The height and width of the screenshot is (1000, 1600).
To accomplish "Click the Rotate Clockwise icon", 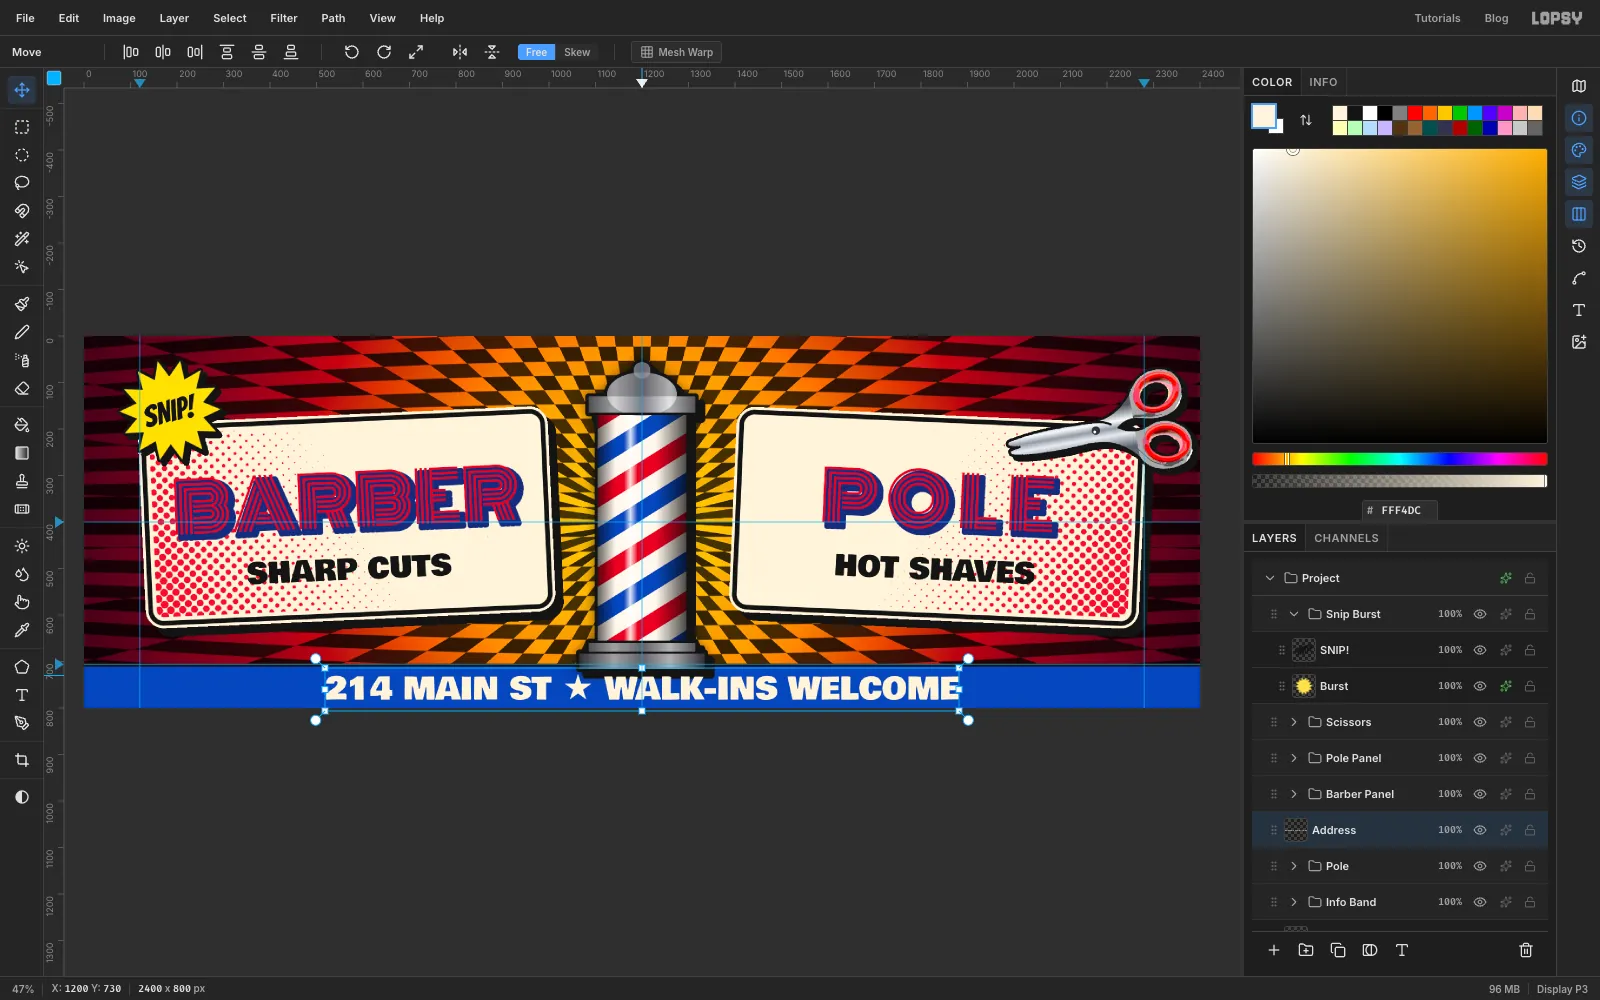I will 384,52.
